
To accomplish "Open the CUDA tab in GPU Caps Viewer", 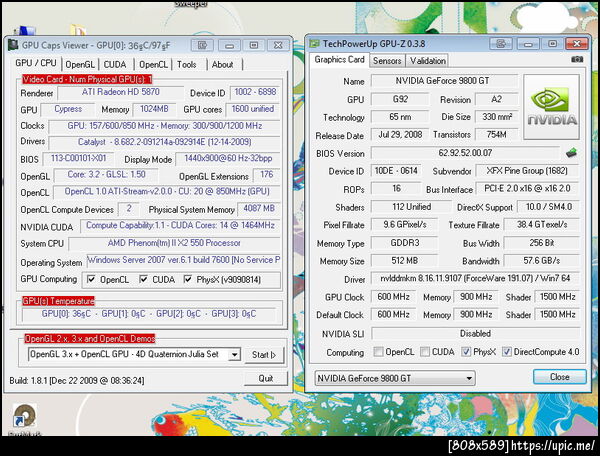I will coord(115,64).
